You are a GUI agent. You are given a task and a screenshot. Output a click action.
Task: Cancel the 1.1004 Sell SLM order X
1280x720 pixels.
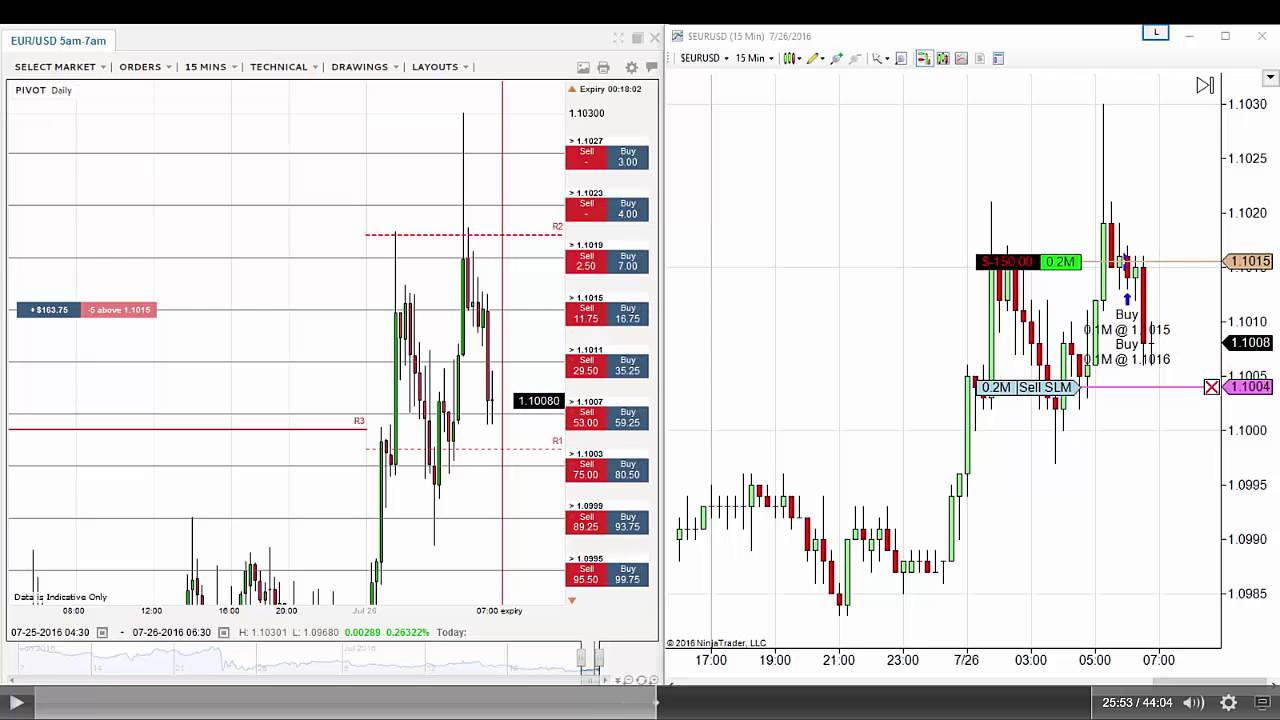click(1211, 387)
